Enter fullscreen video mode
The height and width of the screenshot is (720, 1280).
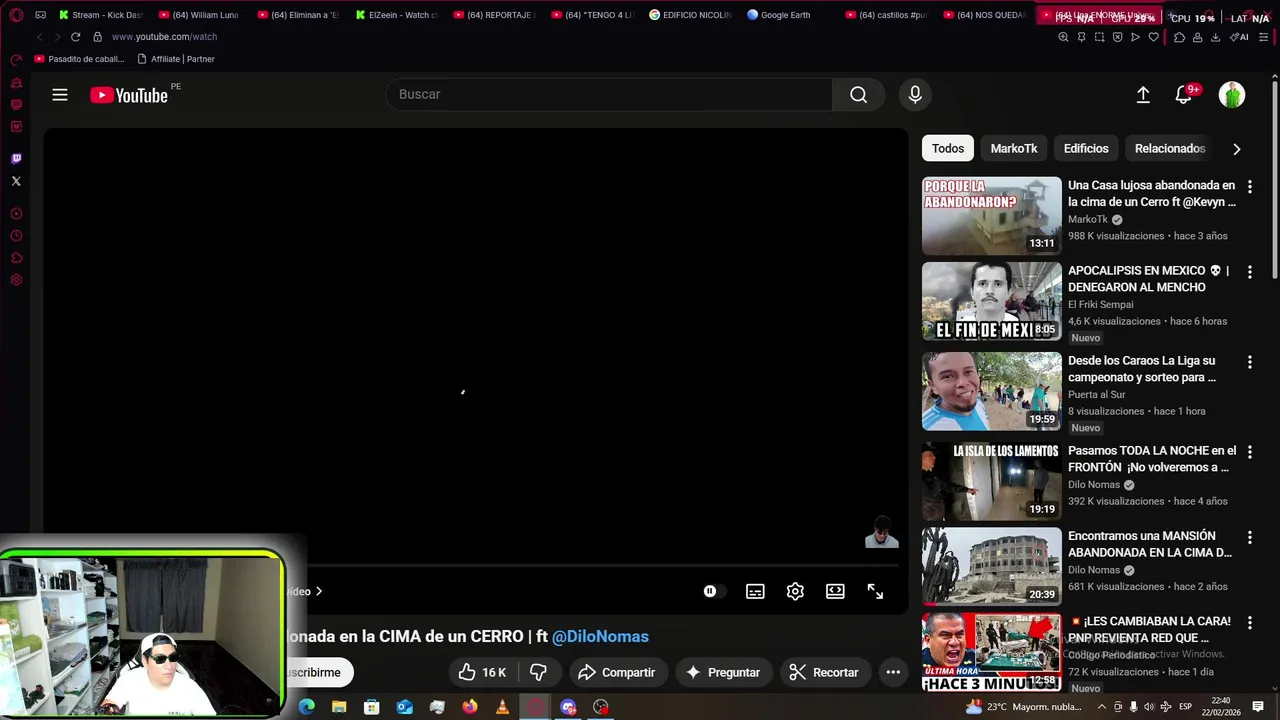click(x=875, y=591)
